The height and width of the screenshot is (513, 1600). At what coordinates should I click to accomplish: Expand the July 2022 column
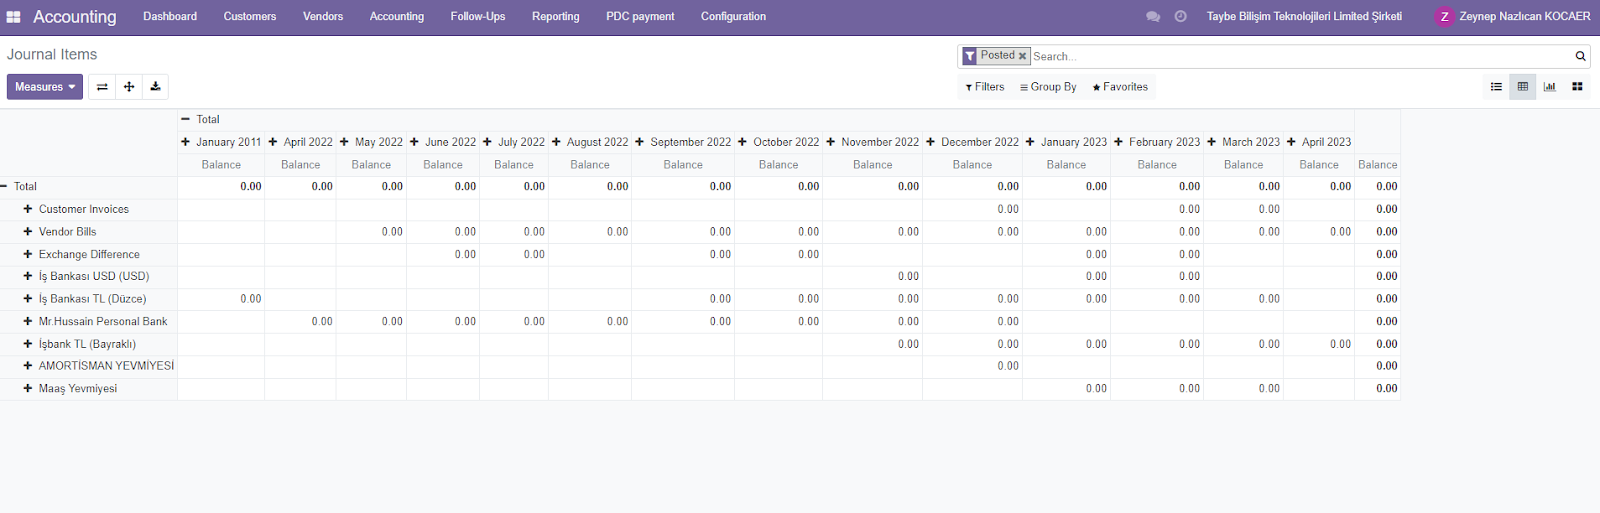tap(487, 142)
